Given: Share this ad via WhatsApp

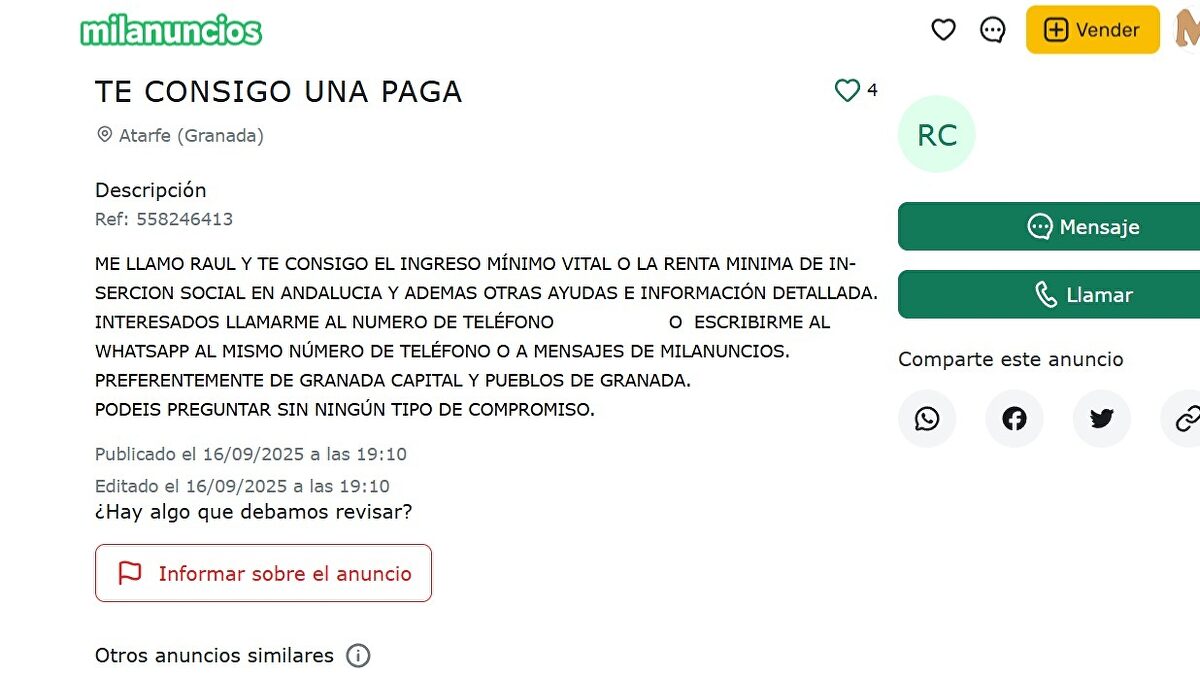Looking at the screenshot, I should point(927,418).
